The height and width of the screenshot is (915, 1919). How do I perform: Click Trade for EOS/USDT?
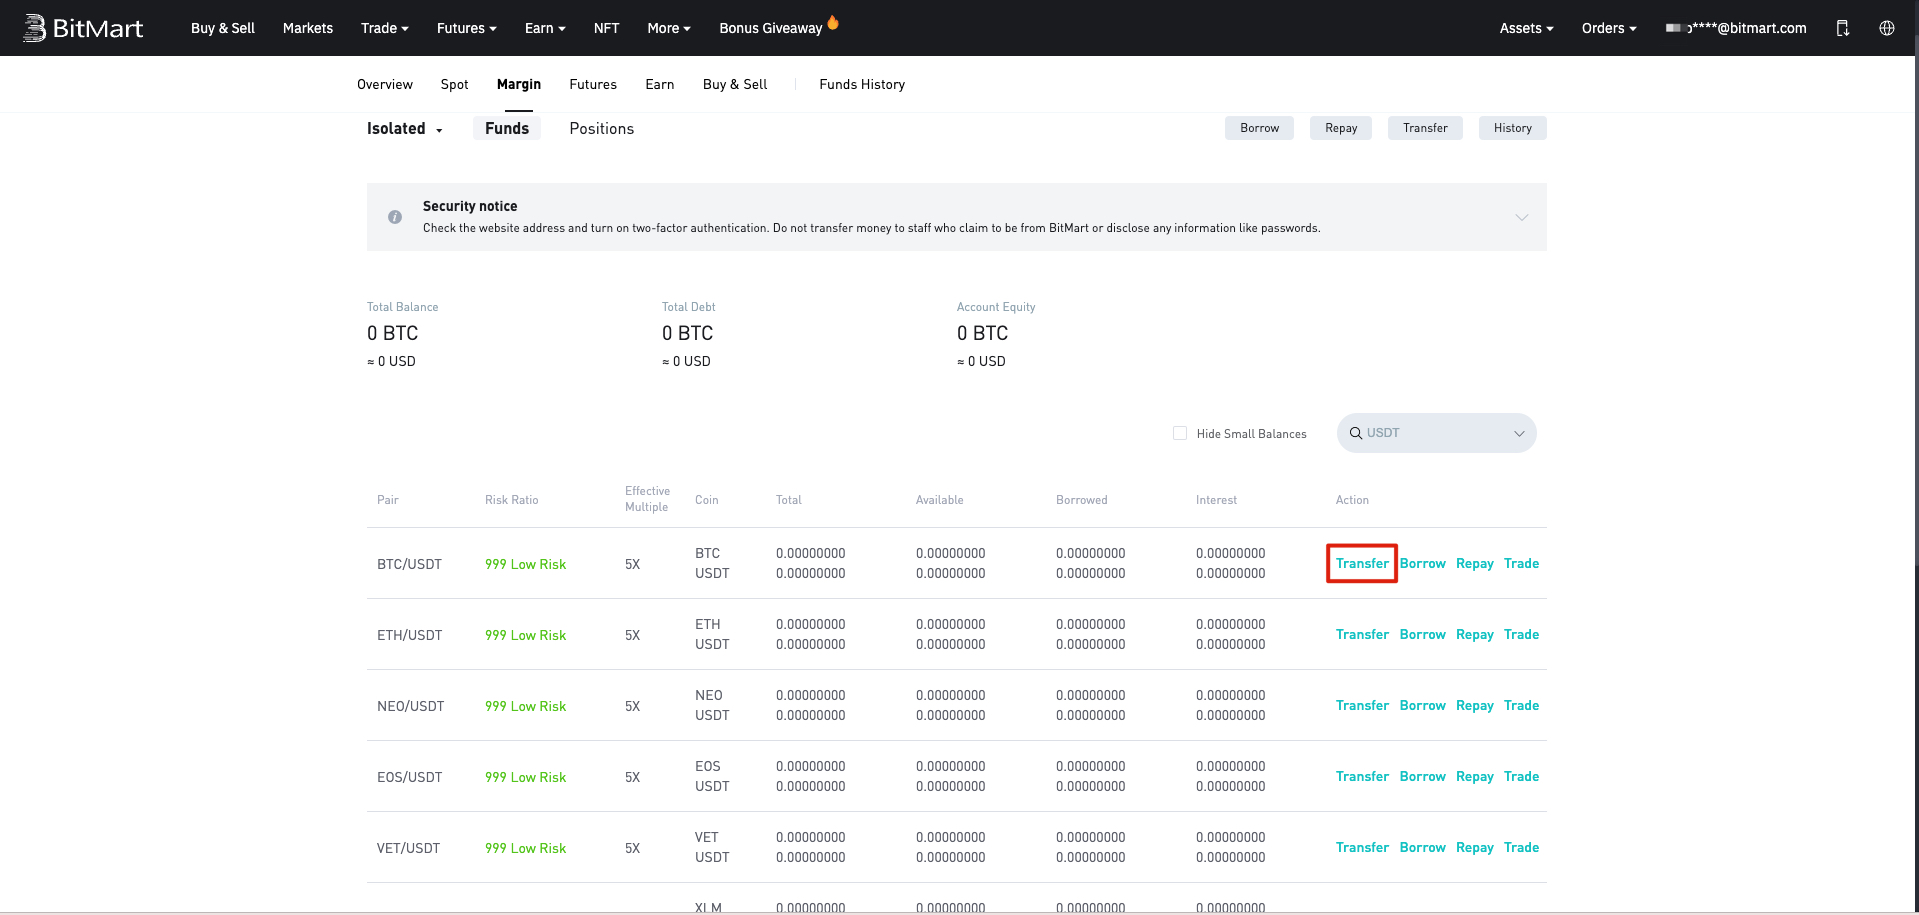(1522, 776)
